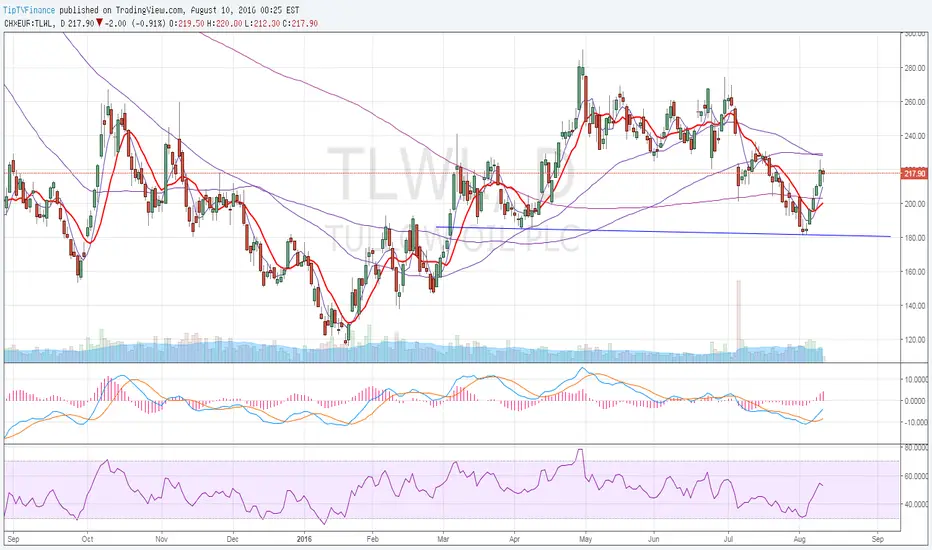Click the 2016 label on time axis

[304, 539]
